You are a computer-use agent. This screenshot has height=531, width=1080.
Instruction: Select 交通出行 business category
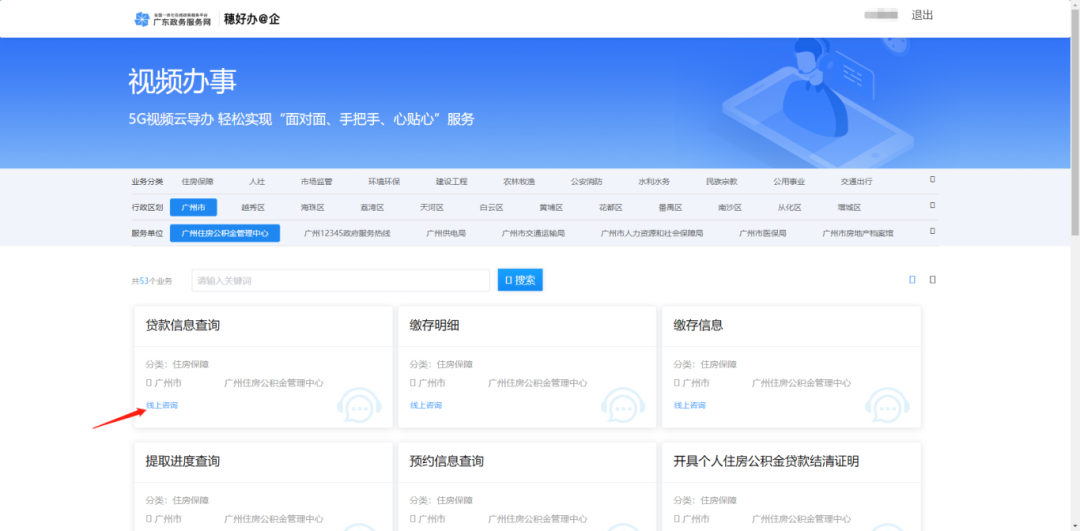(856, 182)
